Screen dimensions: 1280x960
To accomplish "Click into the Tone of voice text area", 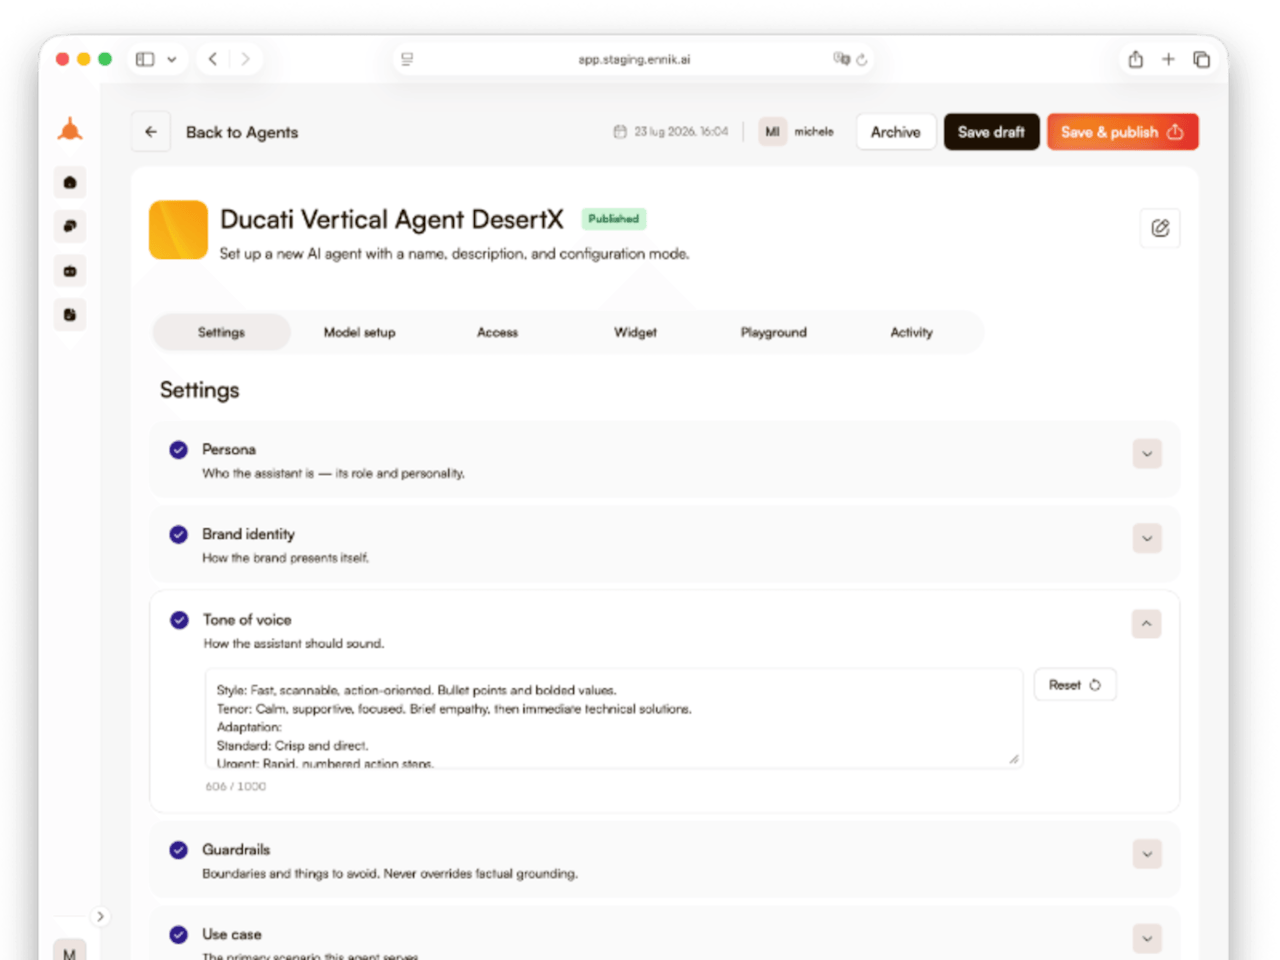I will (614, 719).
